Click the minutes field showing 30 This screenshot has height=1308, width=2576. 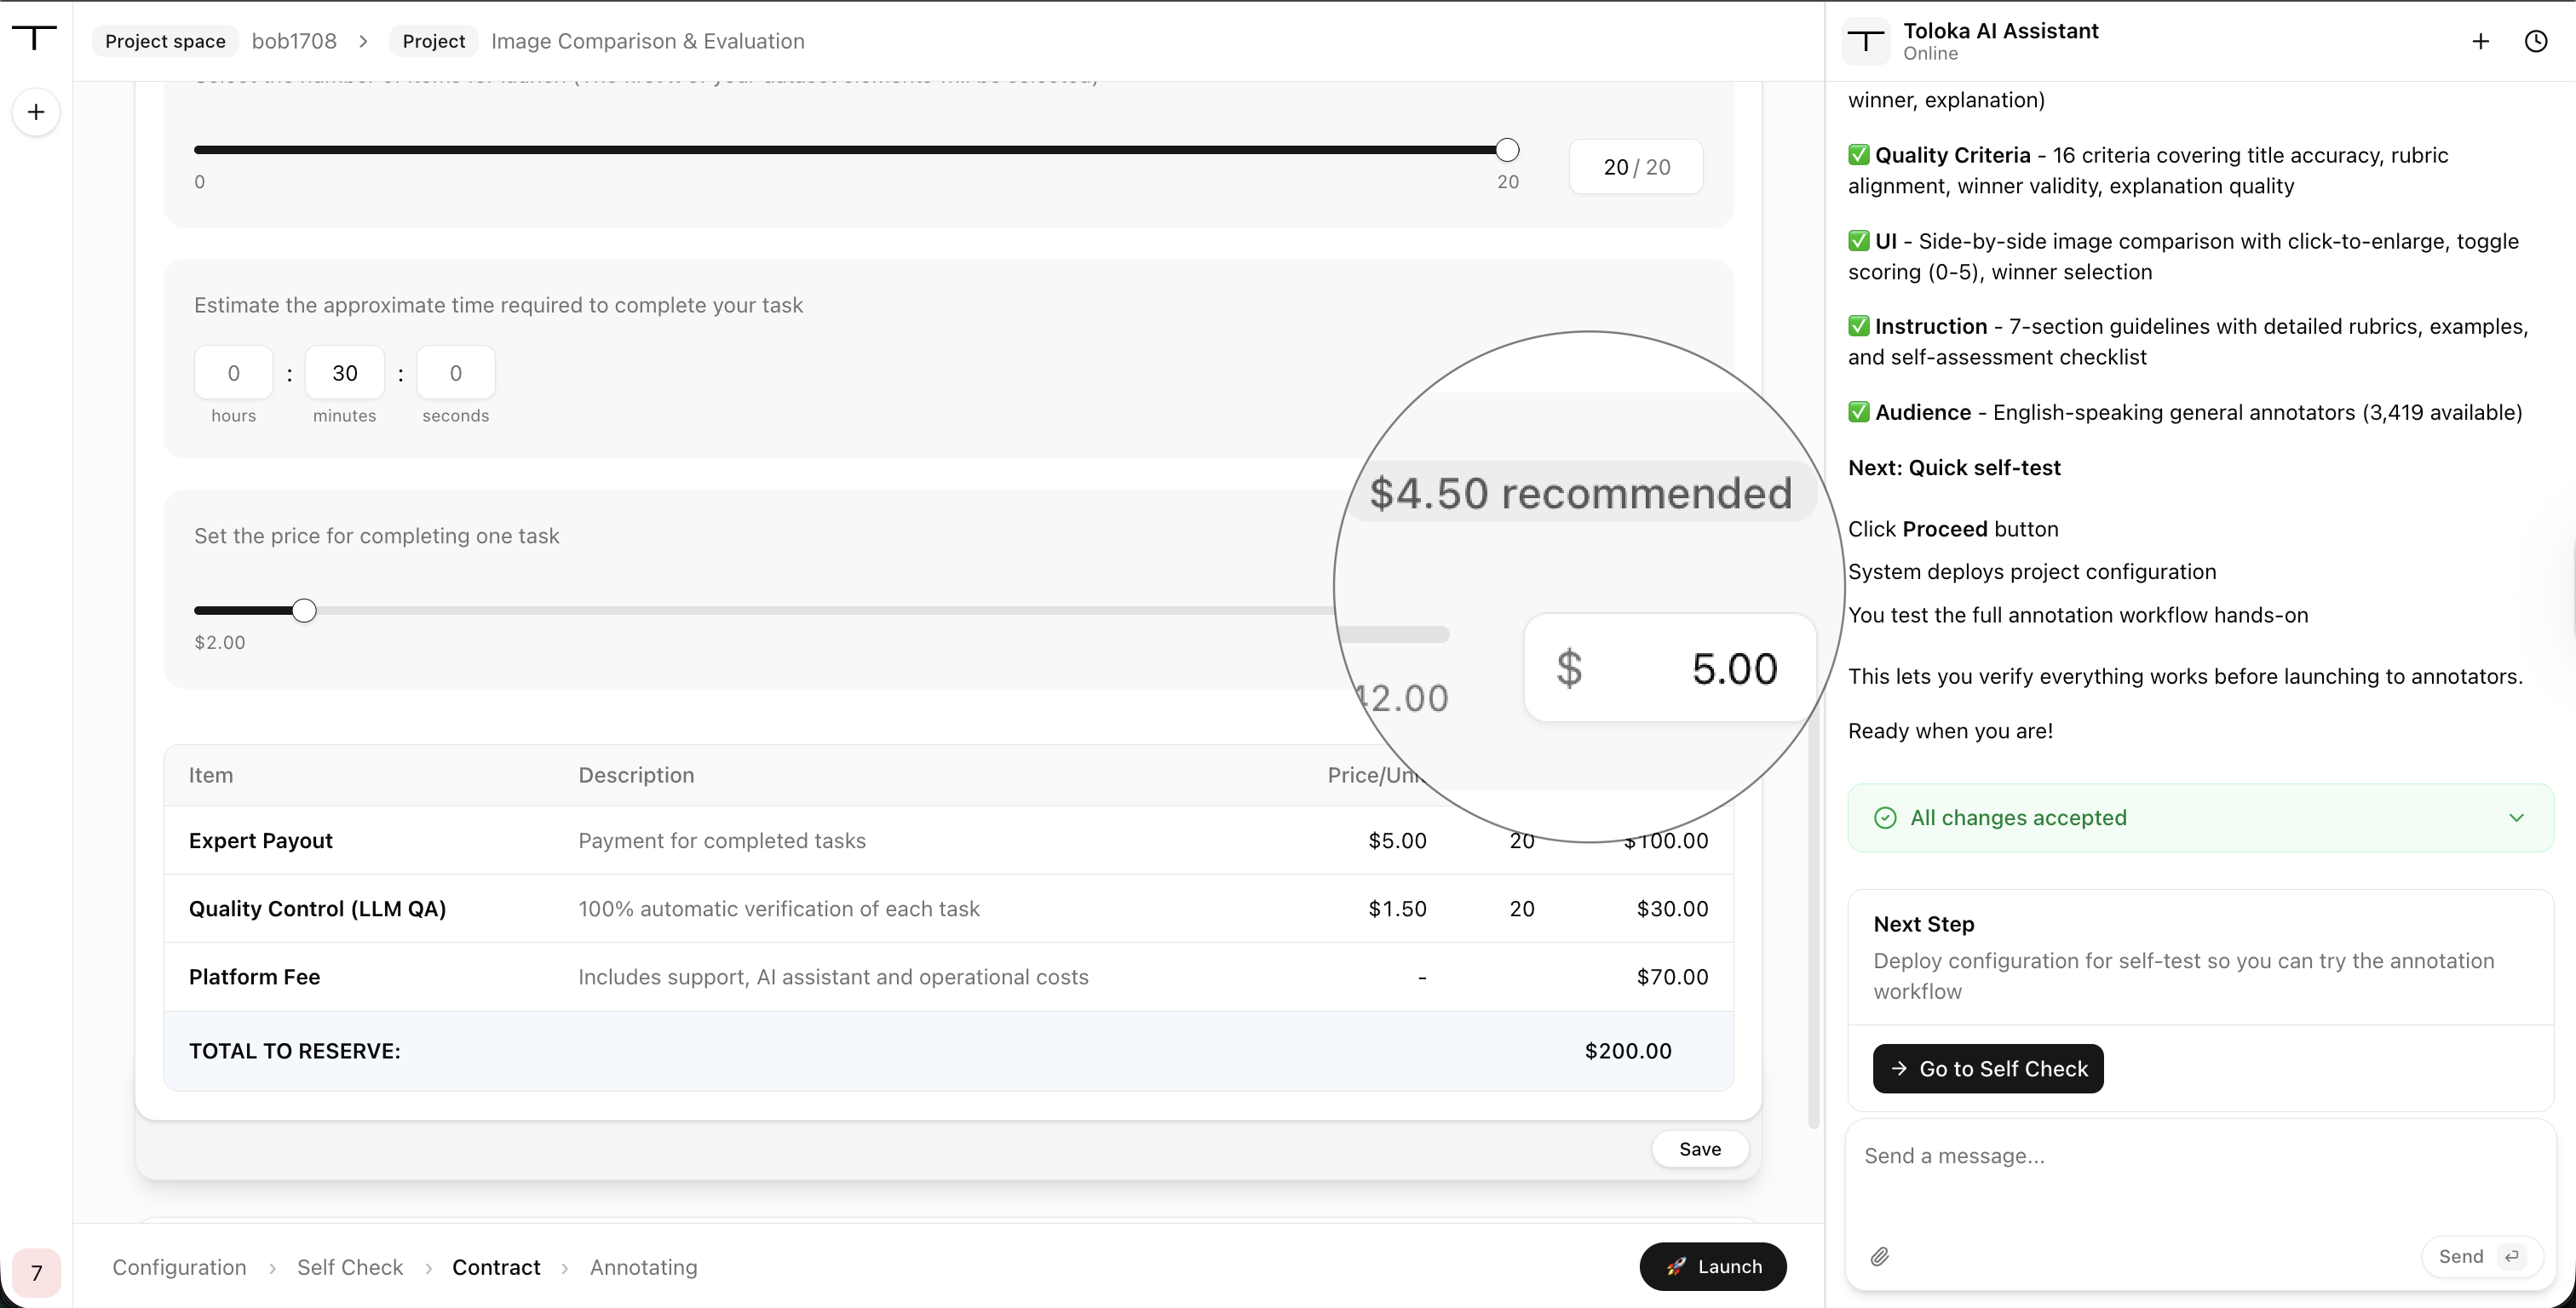345,373
